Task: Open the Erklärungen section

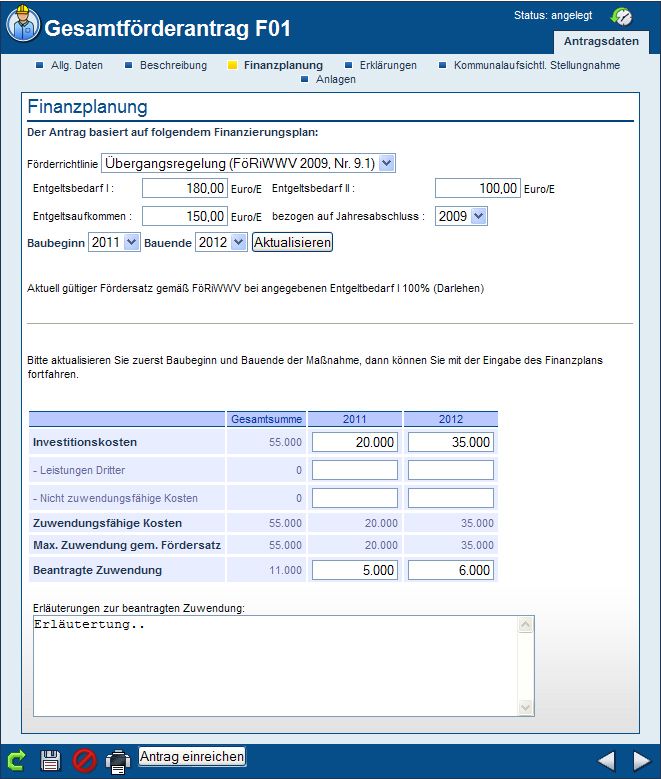Action: point(388,65)
